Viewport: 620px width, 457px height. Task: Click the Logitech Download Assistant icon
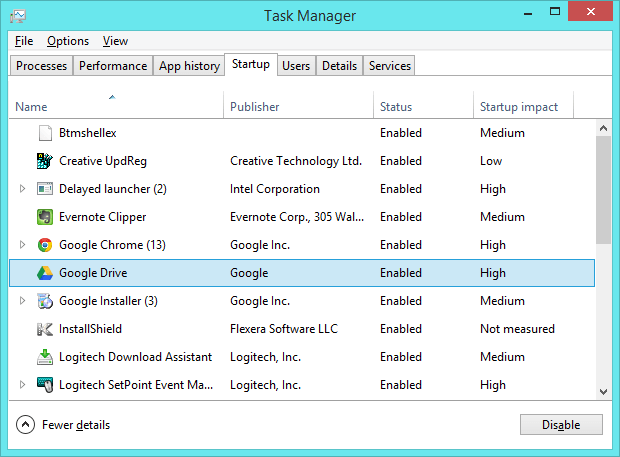click(45, 357)
